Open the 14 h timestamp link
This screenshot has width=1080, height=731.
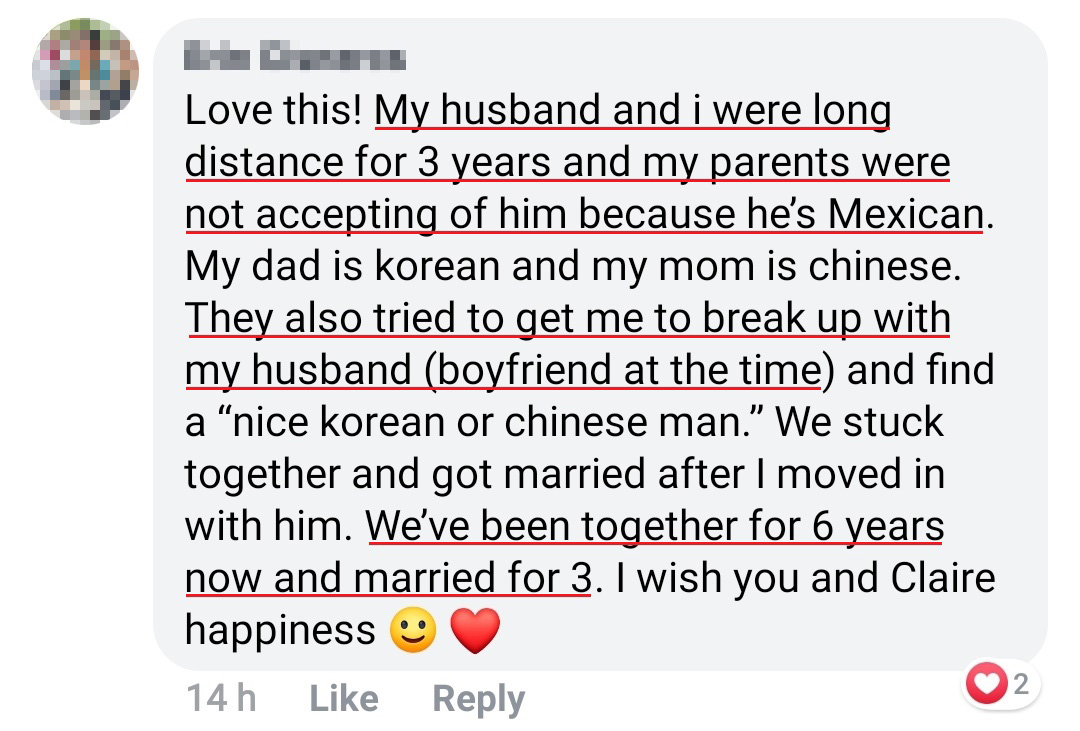pyautogui.click(x=221, y=698)
